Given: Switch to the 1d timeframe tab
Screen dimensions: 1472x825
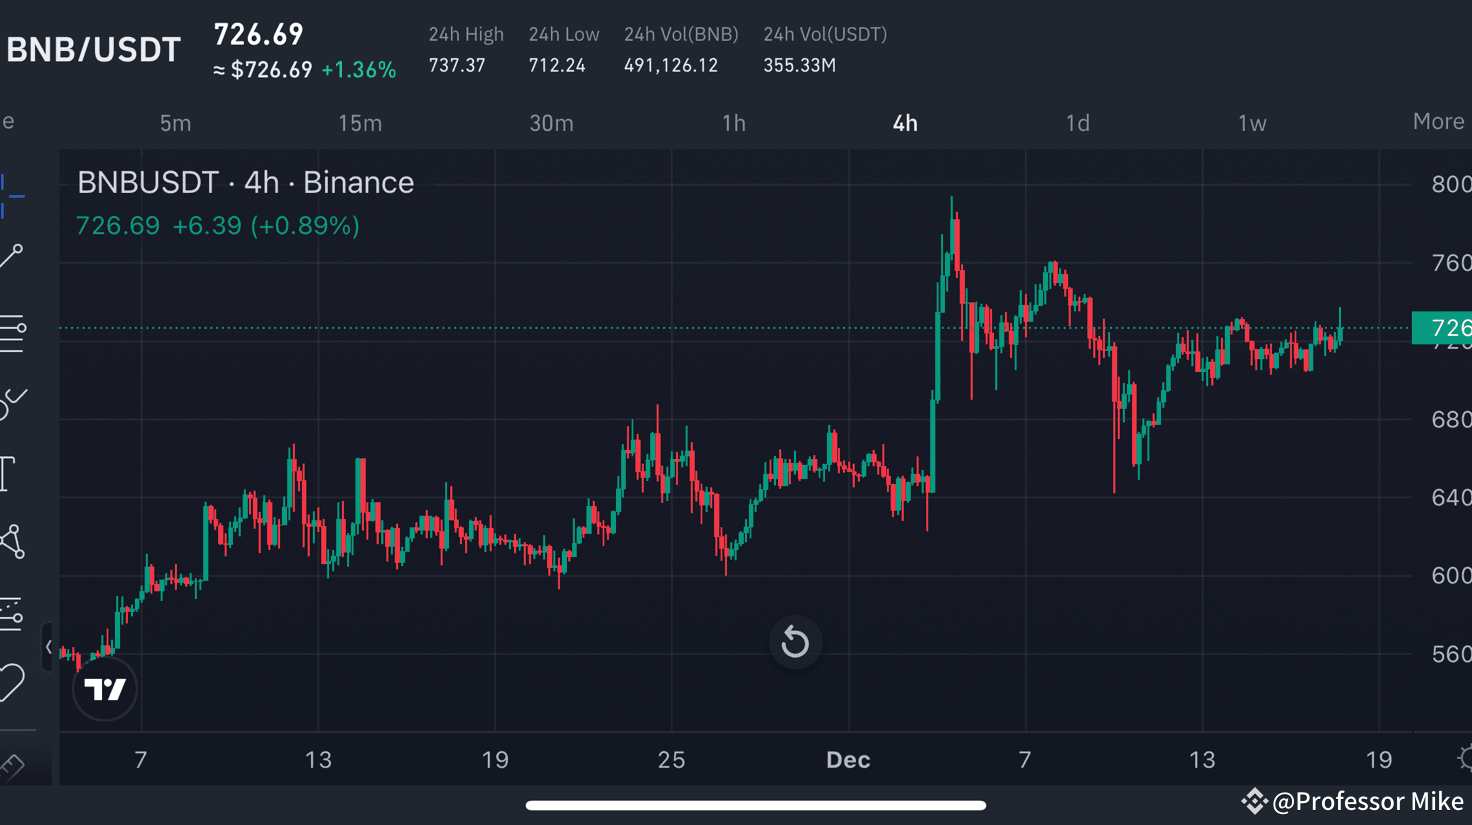Looking at the screenshot, I should point(1077,122).
